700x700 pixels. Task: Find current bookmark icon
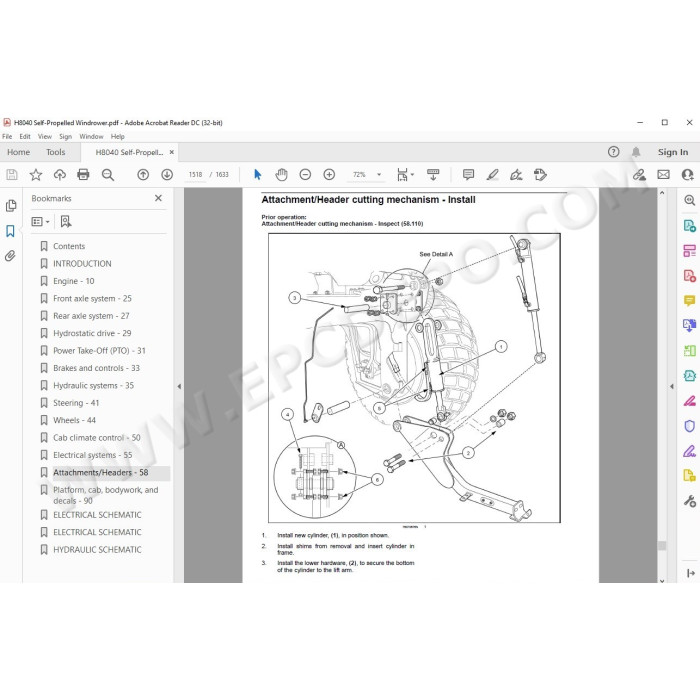66,221
